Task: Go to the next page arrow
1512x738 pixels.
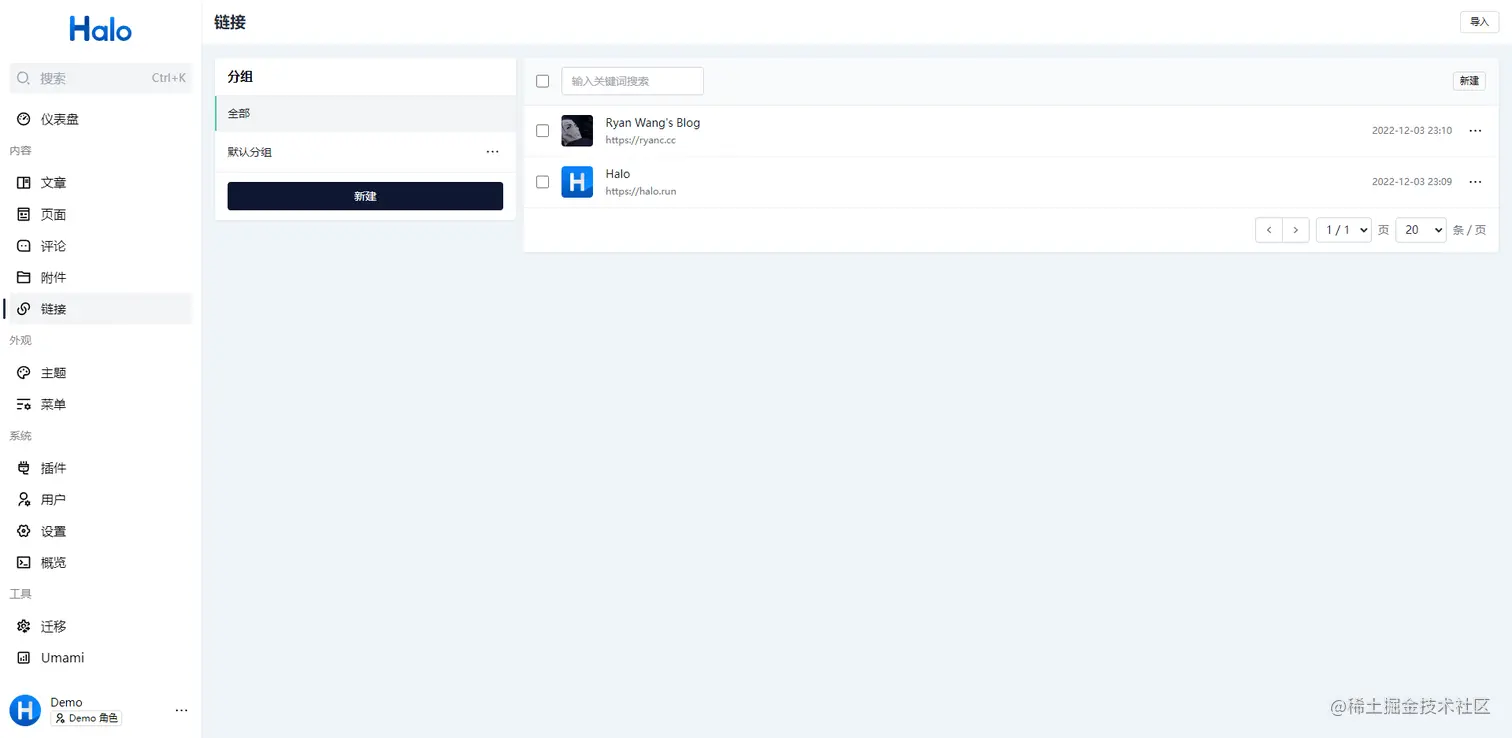Action: [x=1295, y=230]
